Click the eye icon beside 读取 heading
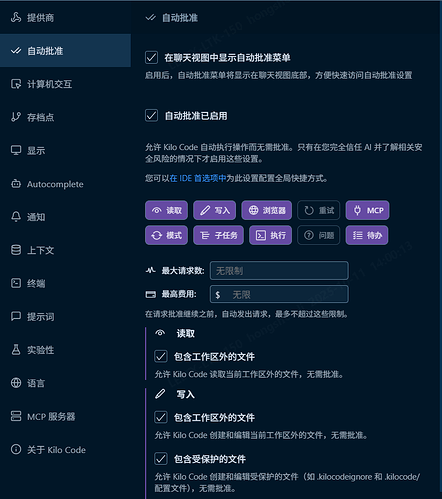The height and width of the screenshot is (499, 442). [160, 333]
